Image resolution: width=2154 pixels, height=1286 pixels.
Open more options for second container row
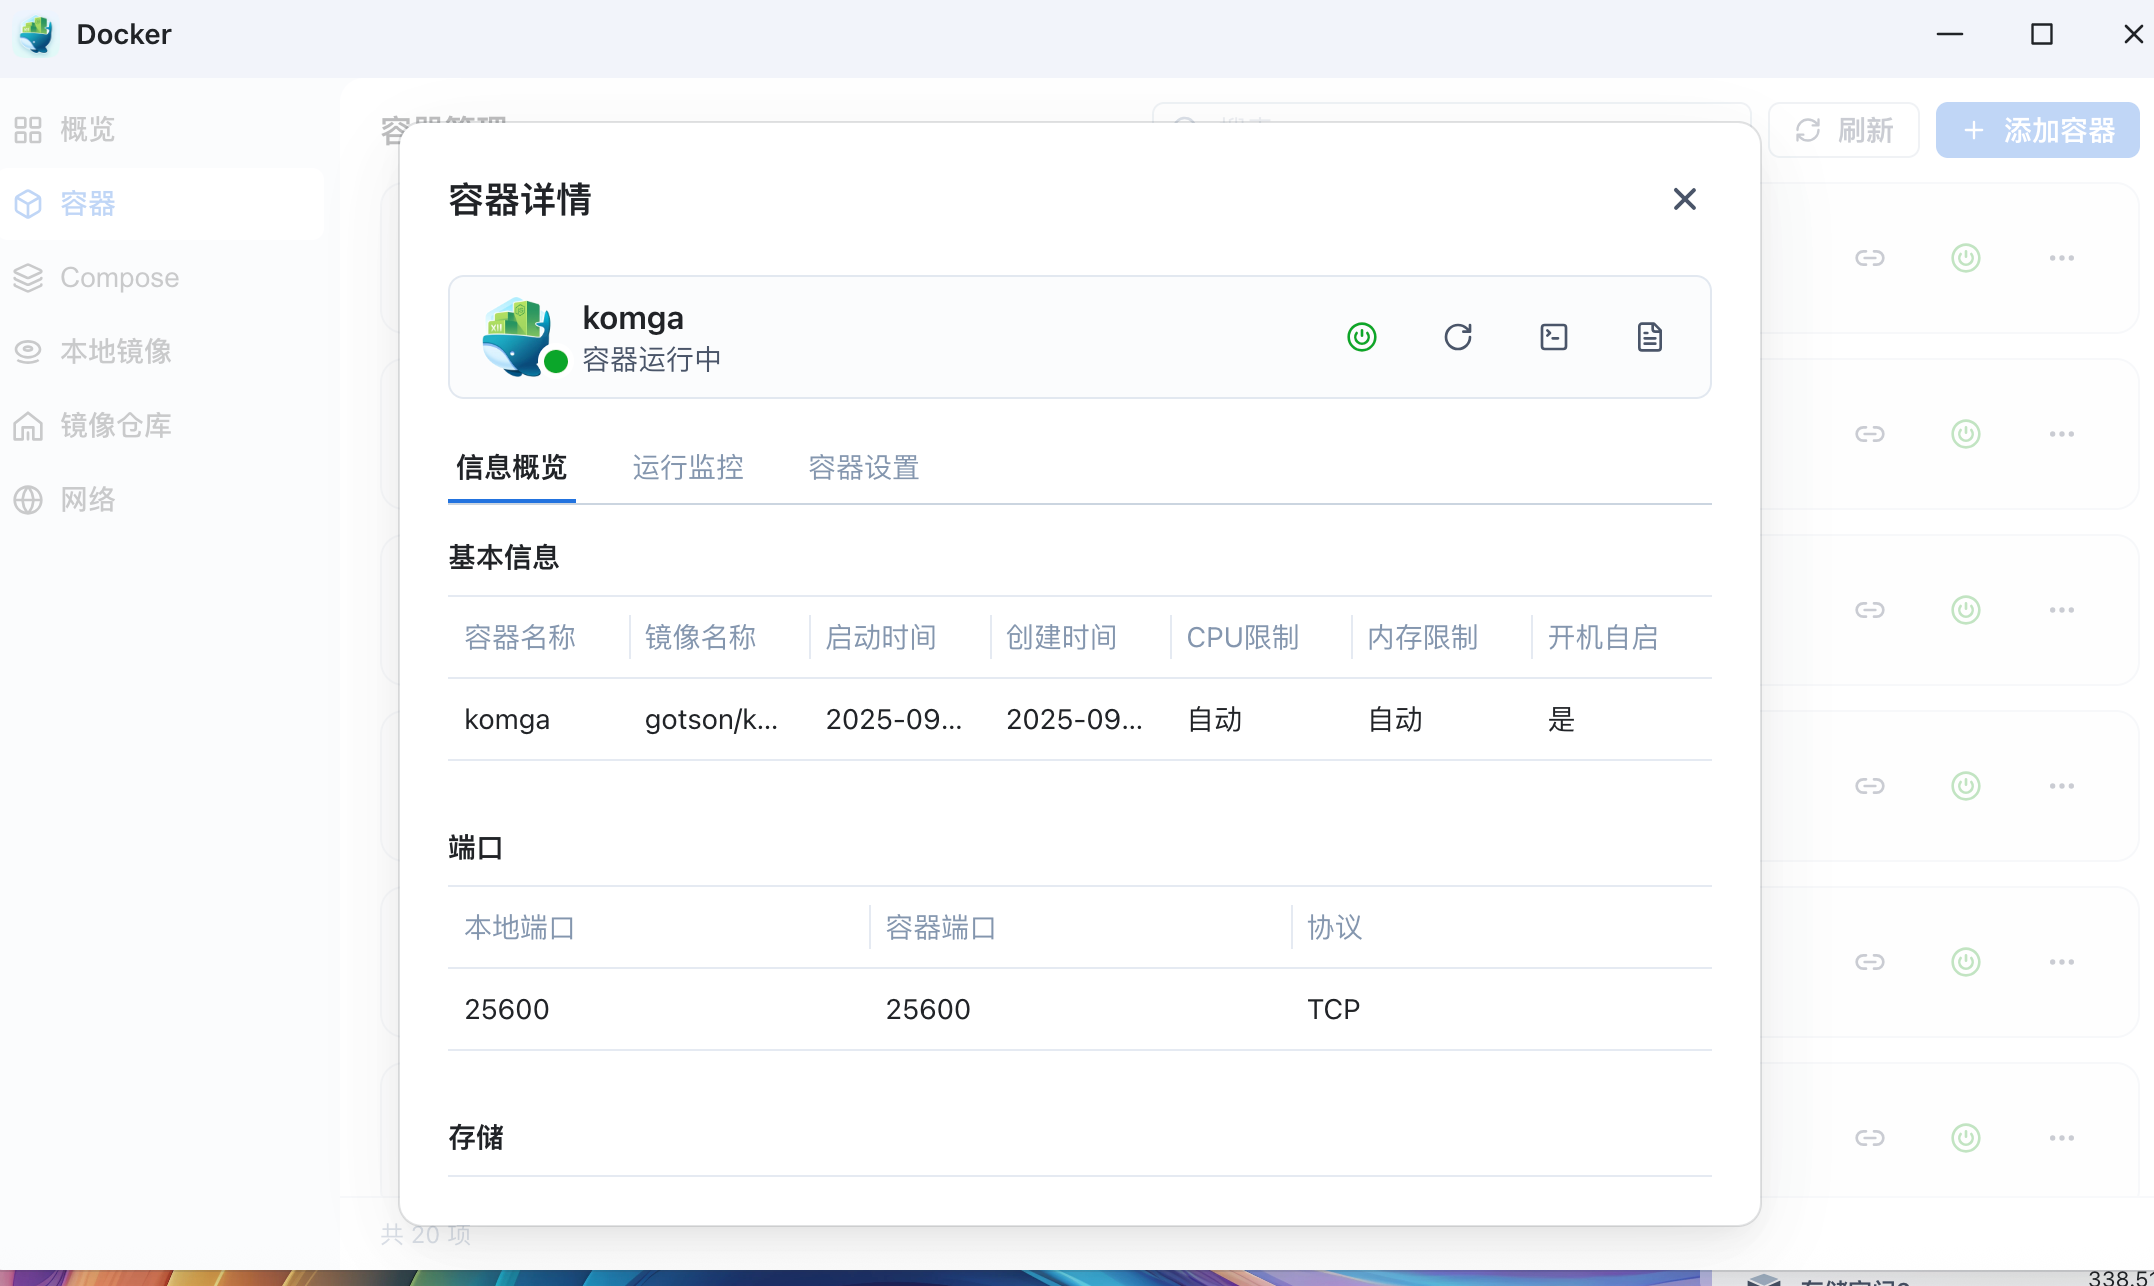2061,434
